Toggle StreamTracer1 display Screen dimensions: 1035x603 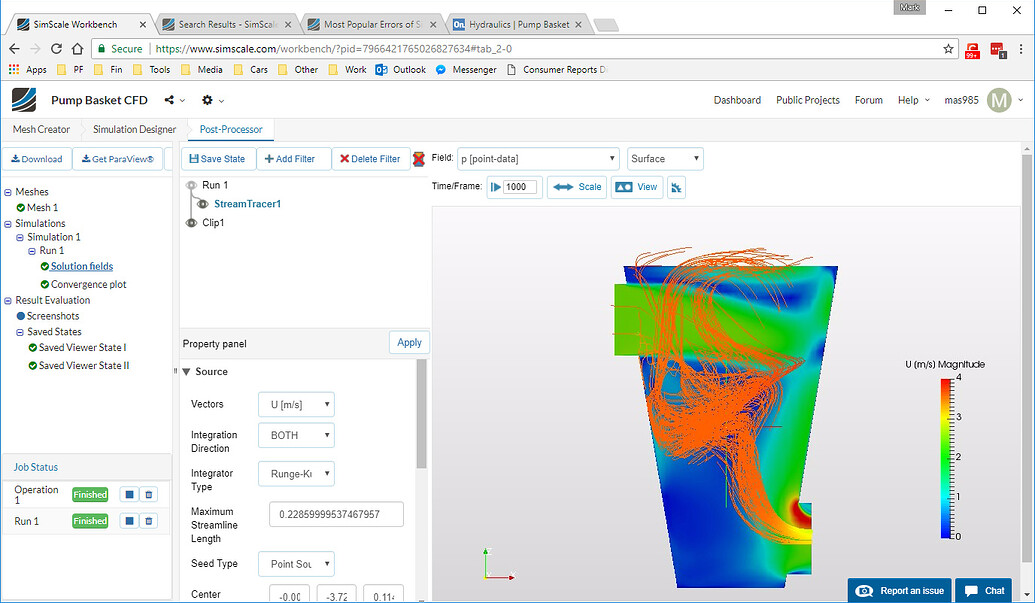click(201, 203)
